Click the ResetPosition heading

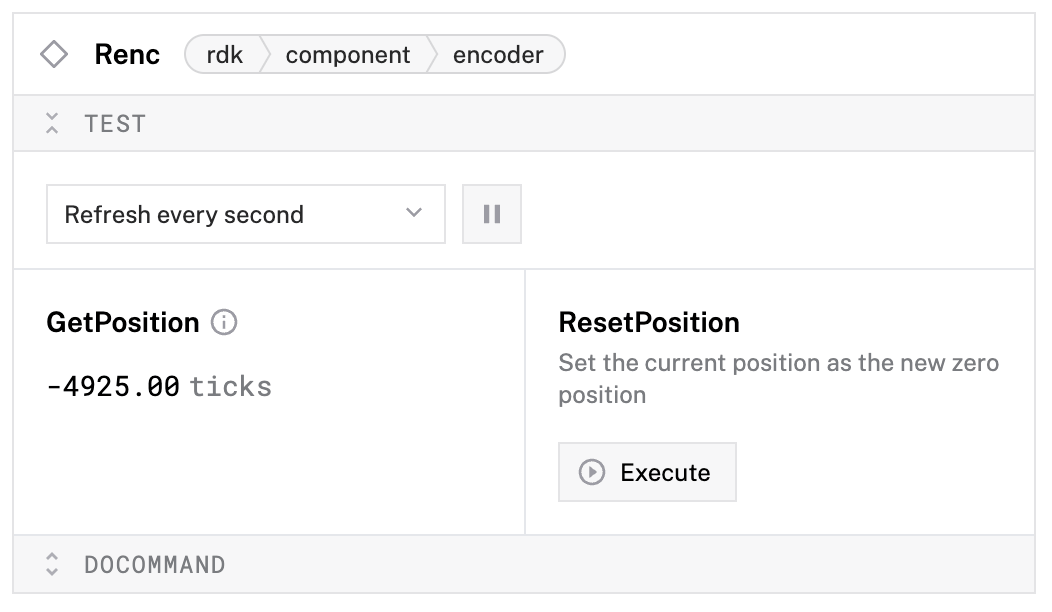tap(649, 323)
